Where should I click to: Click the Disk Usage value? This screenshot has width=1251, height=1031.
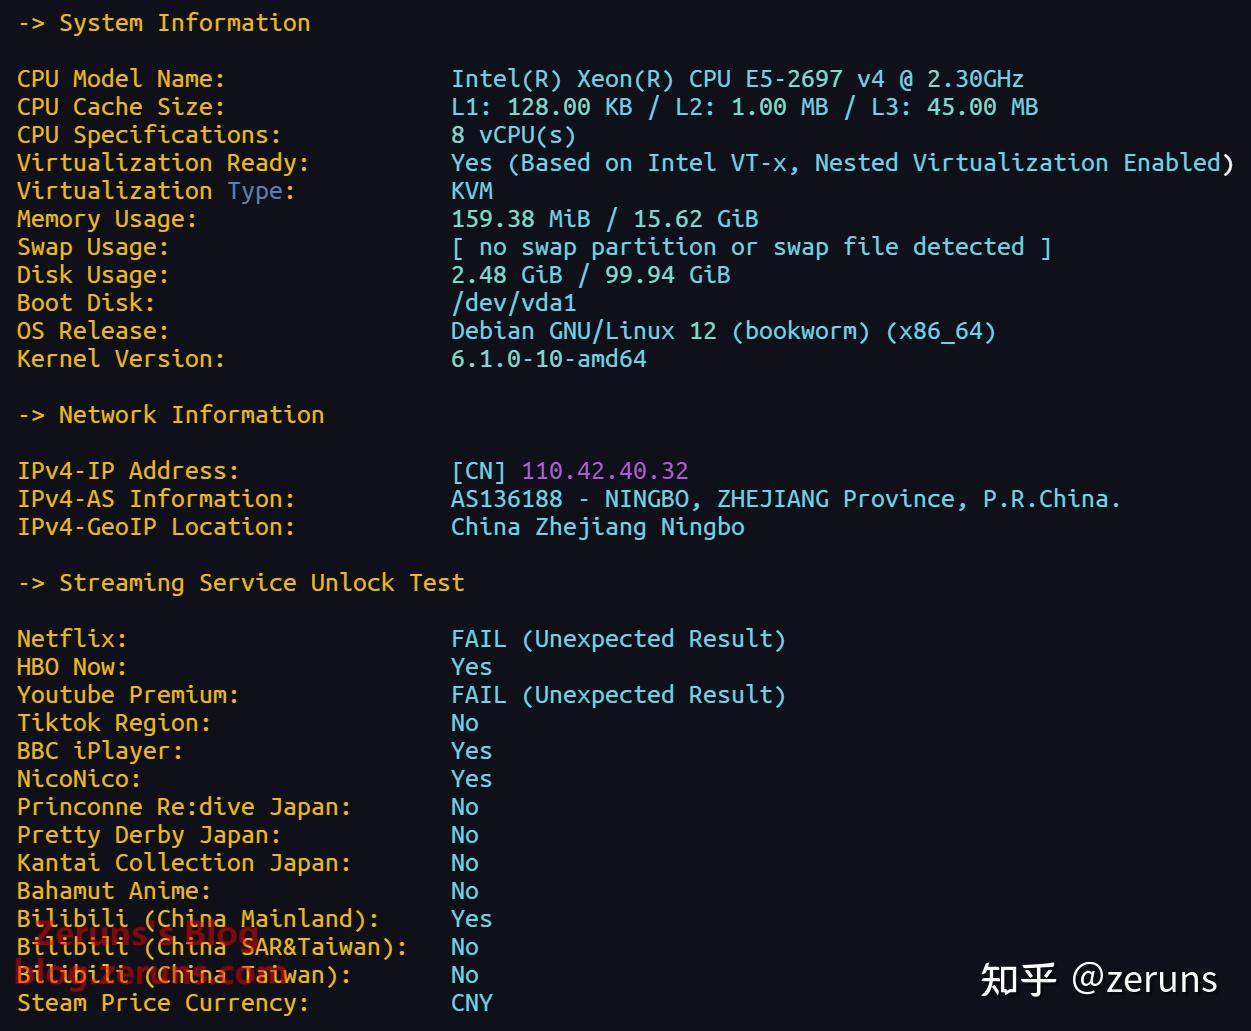590,275
